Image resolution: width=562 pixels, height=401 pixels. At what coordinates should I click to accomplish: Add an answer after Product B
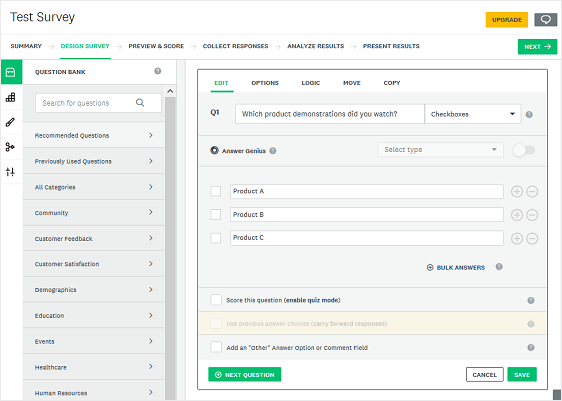pos(516,215)
